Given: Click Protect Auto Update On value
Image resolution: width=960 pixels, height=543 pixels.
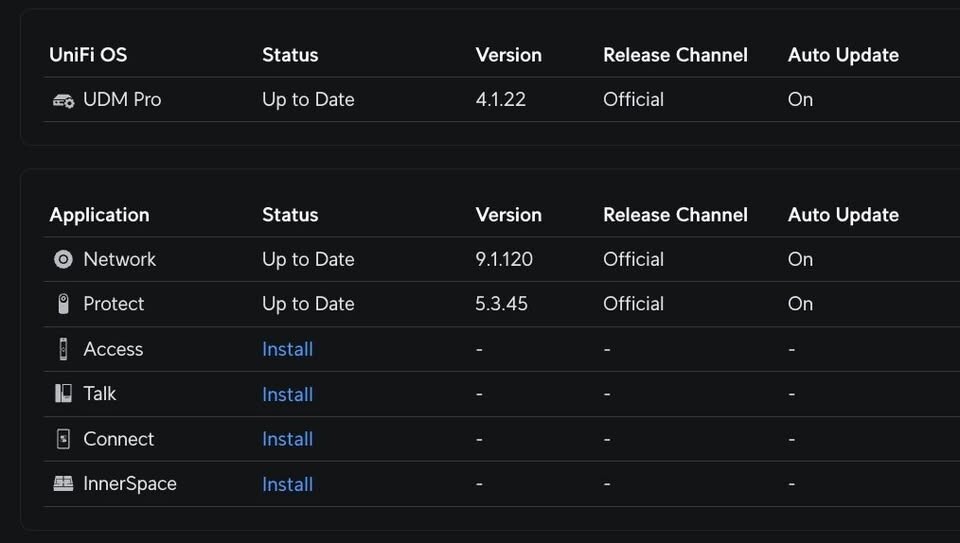Looking at the screenshot, I should [x=800, y=304].
